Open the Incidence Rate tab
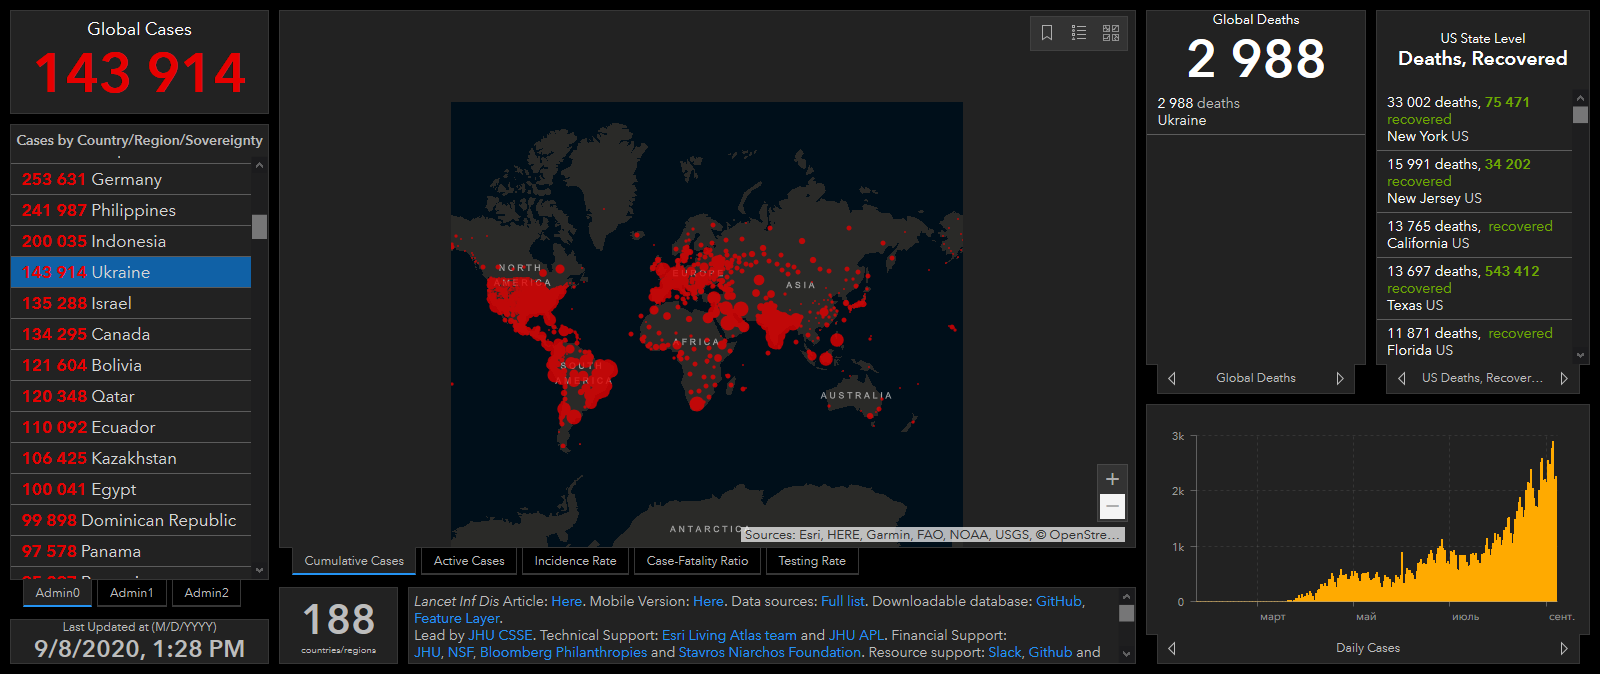The image size is (1600, 674). click(575, 561)
